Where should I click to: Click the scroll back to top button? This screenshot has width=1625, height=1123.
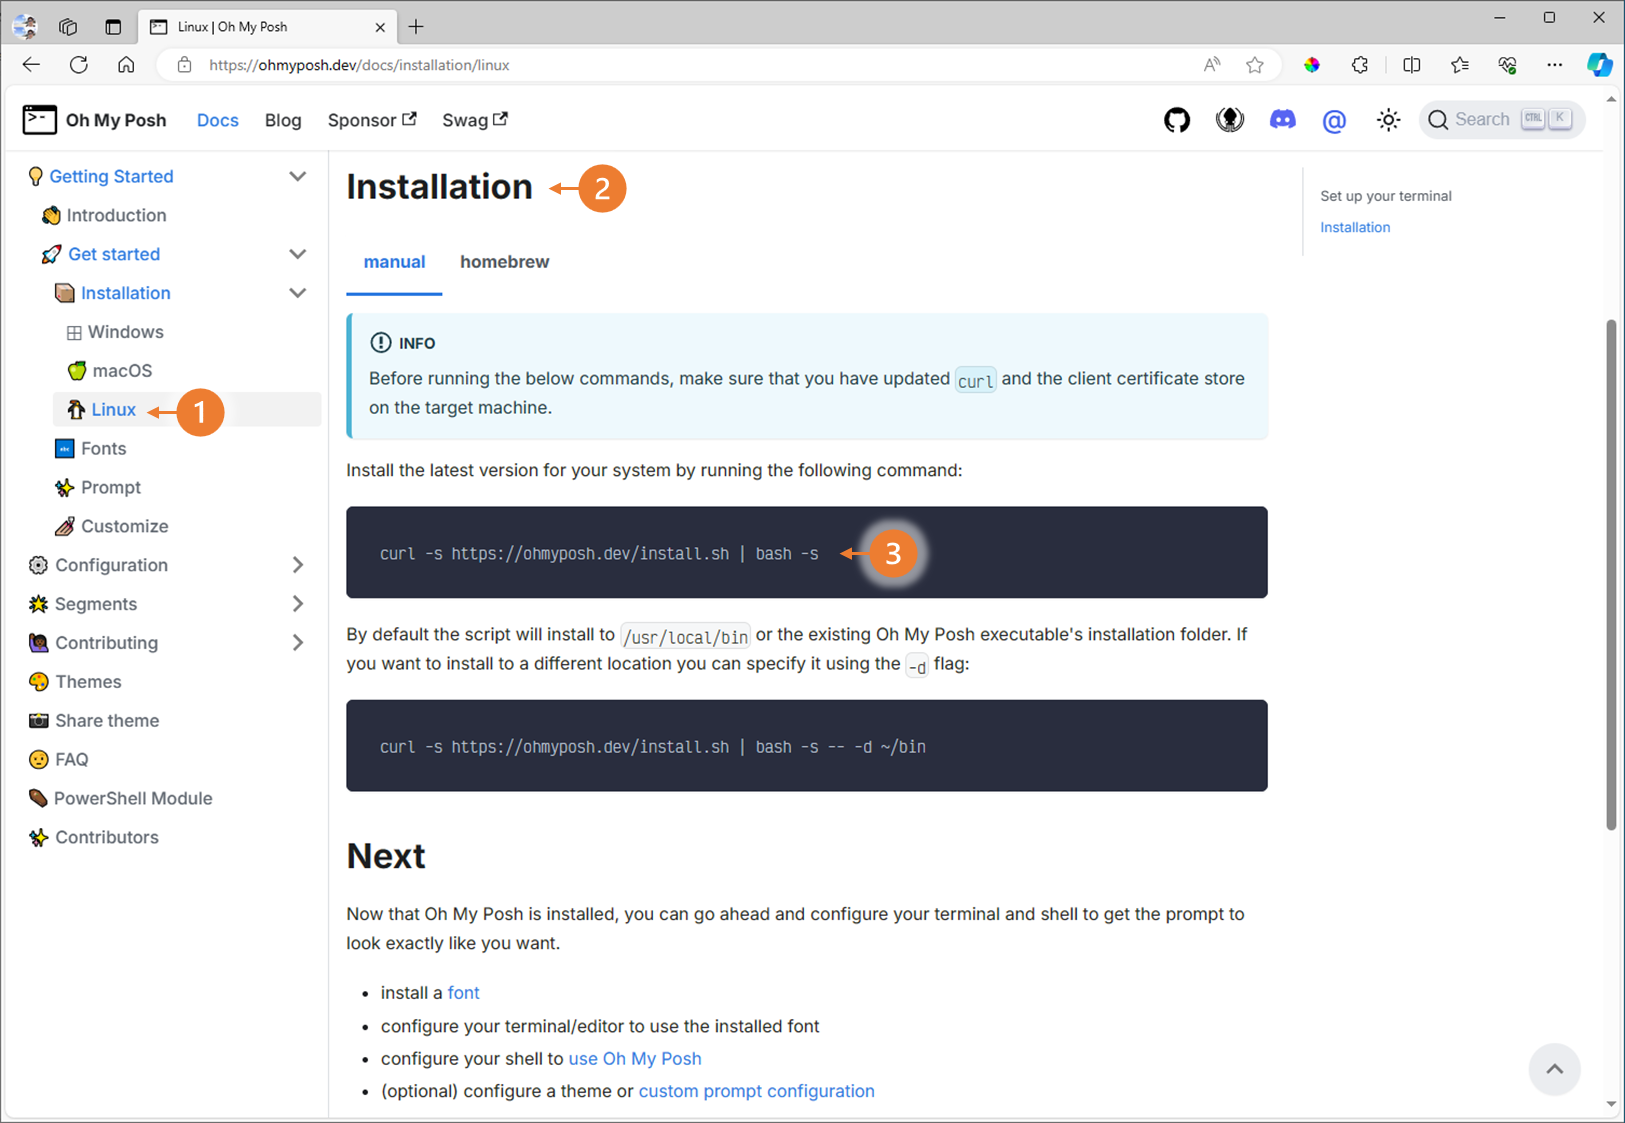[1554, 1069]
